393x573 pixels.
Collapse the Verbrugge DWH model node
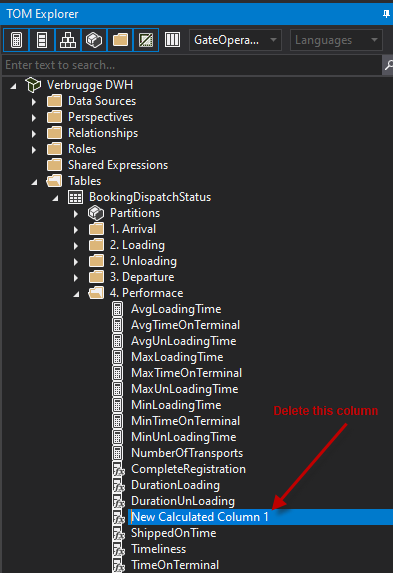pyautogui.click(x=14, y=86)
